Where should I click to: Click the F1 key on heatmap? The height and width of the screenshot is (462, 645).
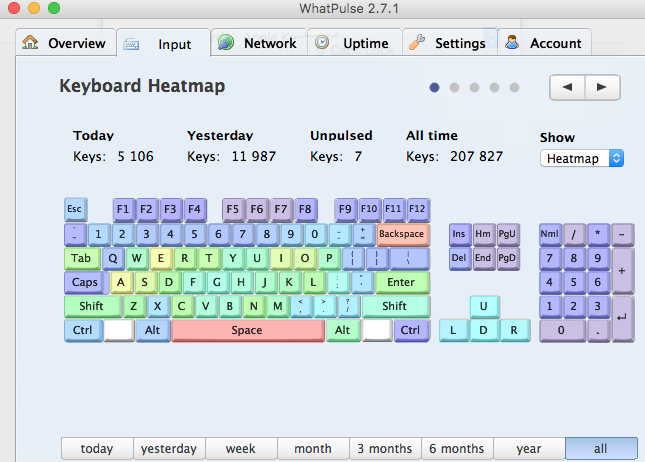[x=124, y=210]
